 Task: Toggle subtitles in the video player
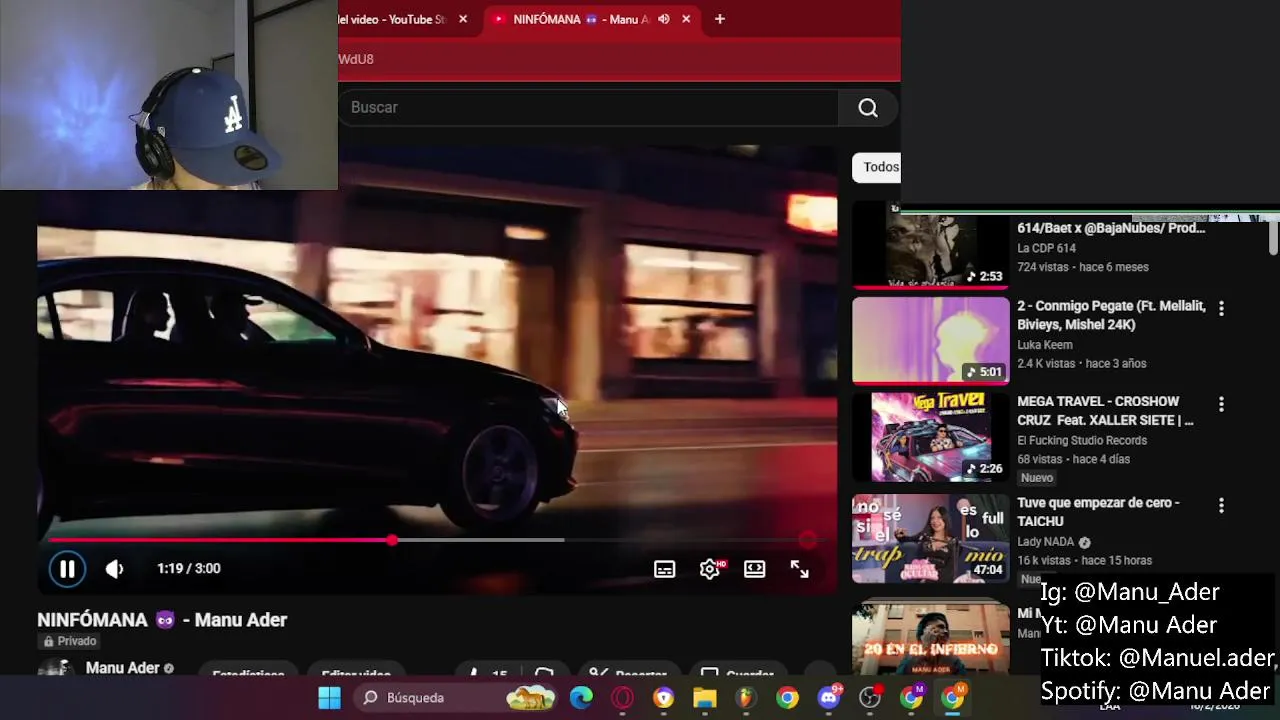pyautogui.click(x=664, y=569)
